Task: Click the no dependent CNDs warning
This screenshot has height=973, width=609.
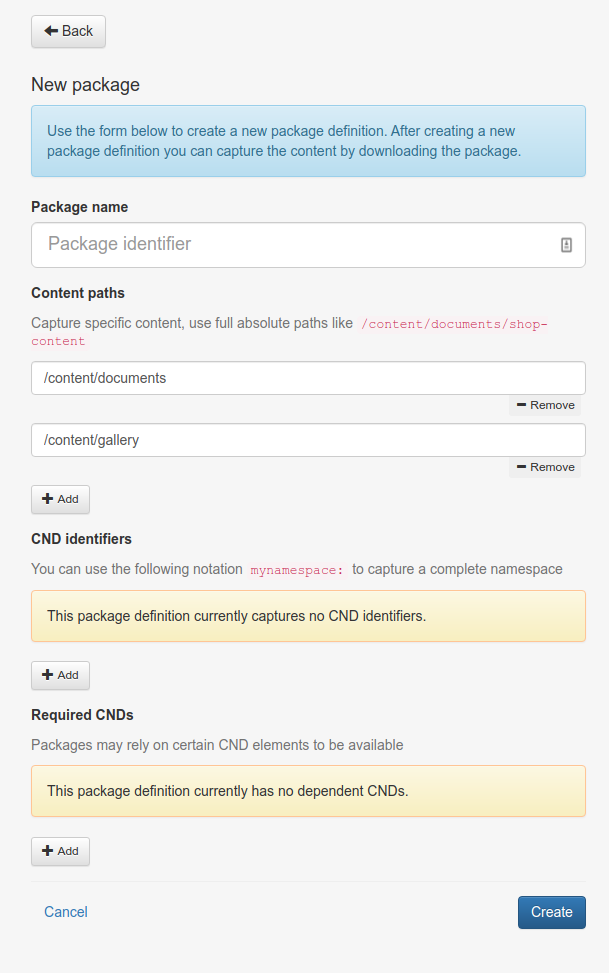Action: click(x=308, y=791)
